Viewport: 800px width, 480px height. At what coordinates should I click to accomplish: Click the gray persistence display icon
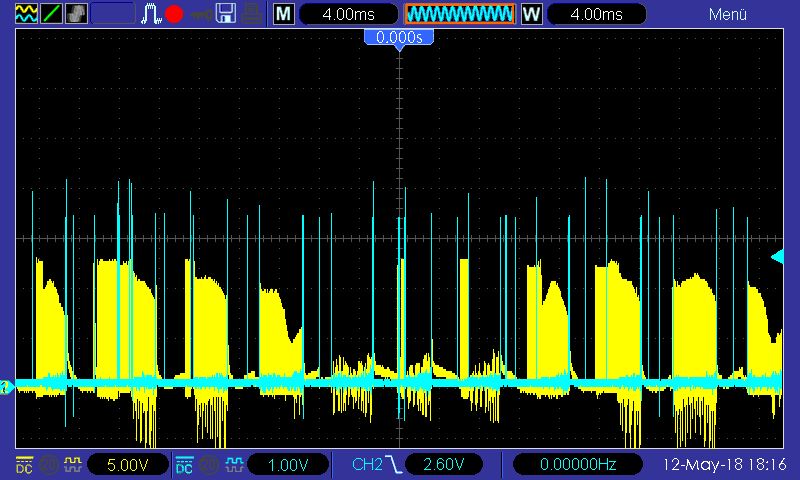[76, 14]
